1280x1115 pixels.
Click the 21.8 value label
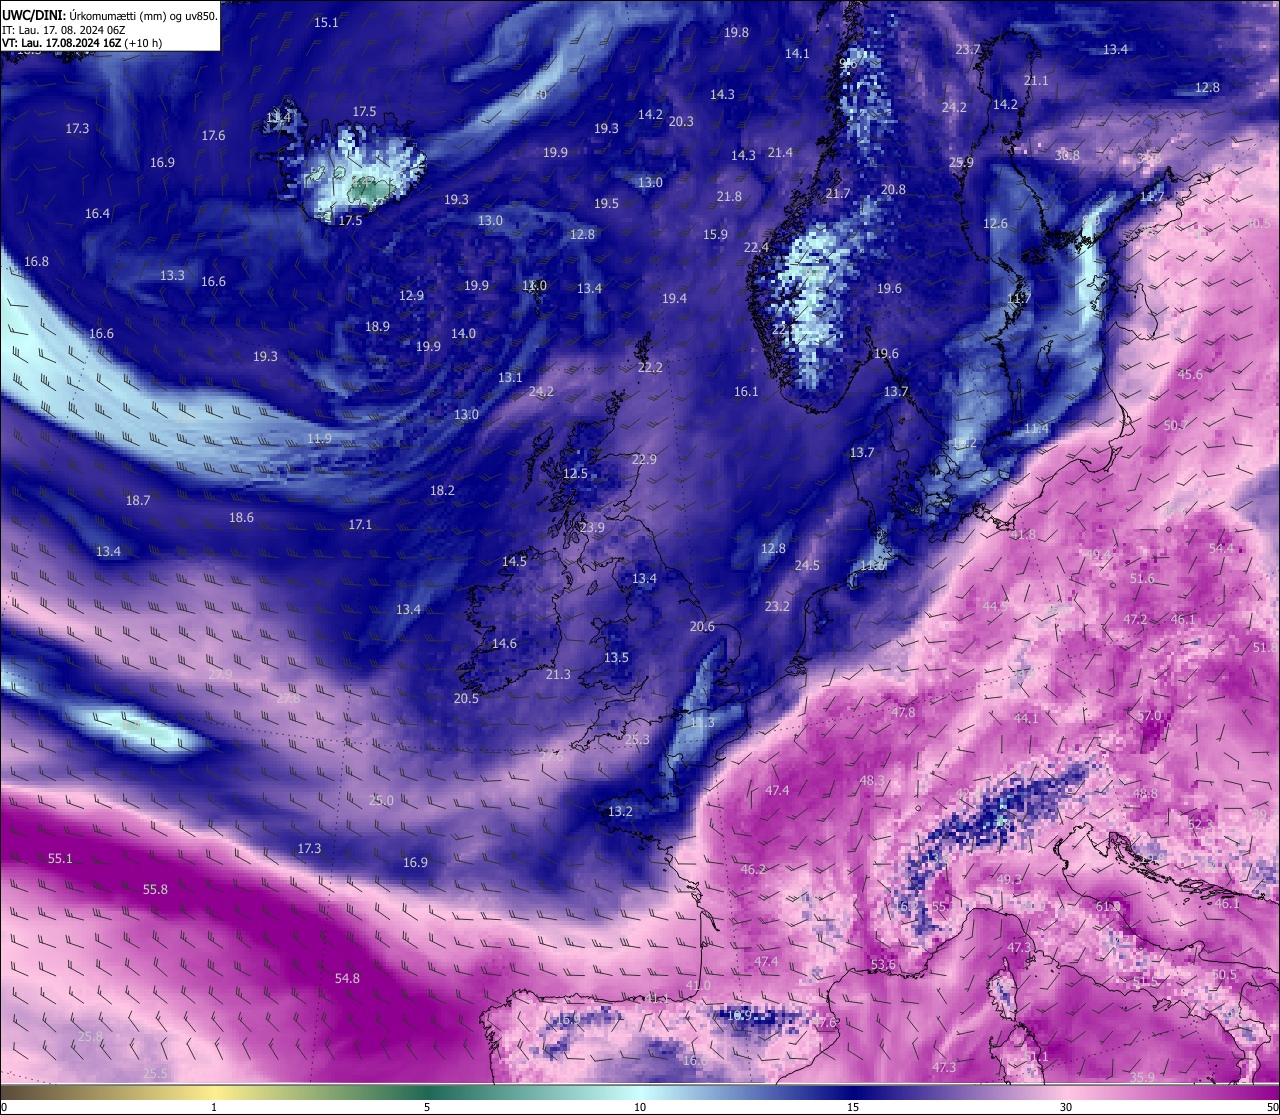729,196
